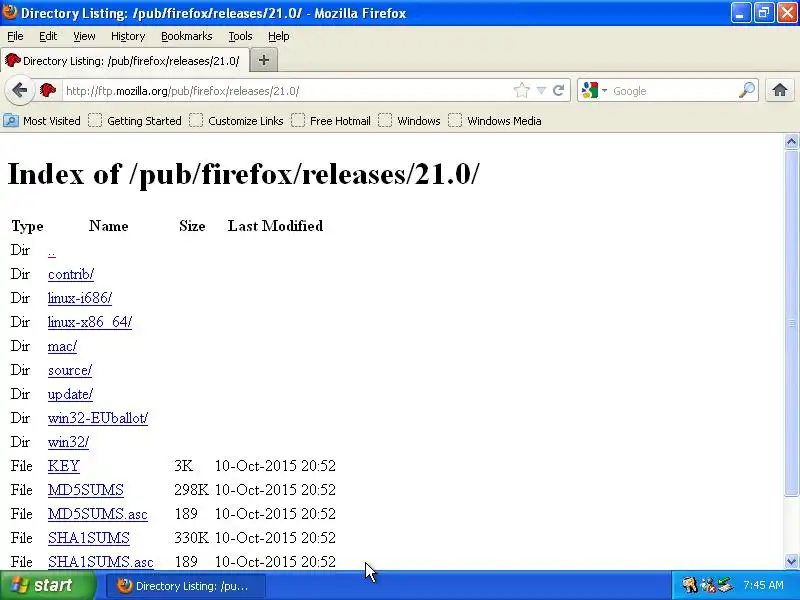Viewport: 800px width, 600px height.
Task: Click the address bar URL field
Action: pyautogui.click(x=288, y=91)
